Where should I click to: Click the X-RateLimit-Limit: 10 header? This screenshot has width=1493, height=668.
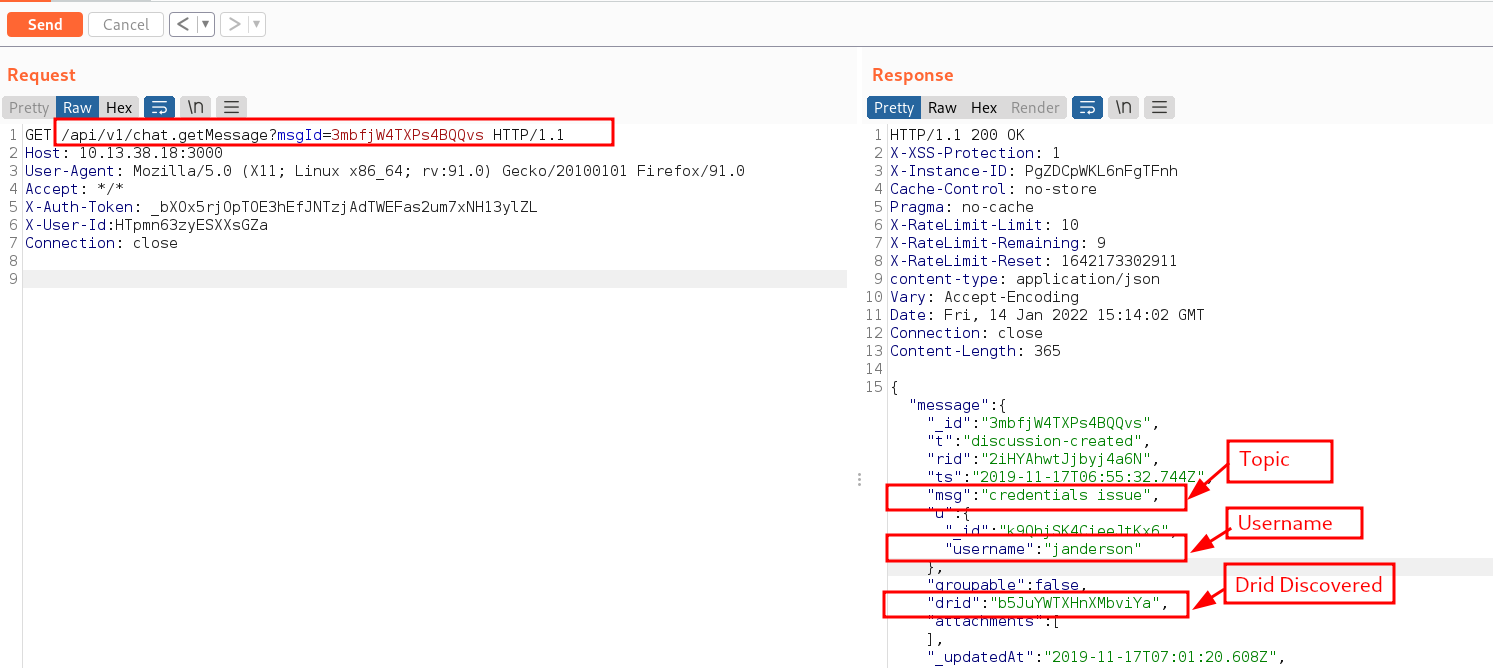coord(984,225)
